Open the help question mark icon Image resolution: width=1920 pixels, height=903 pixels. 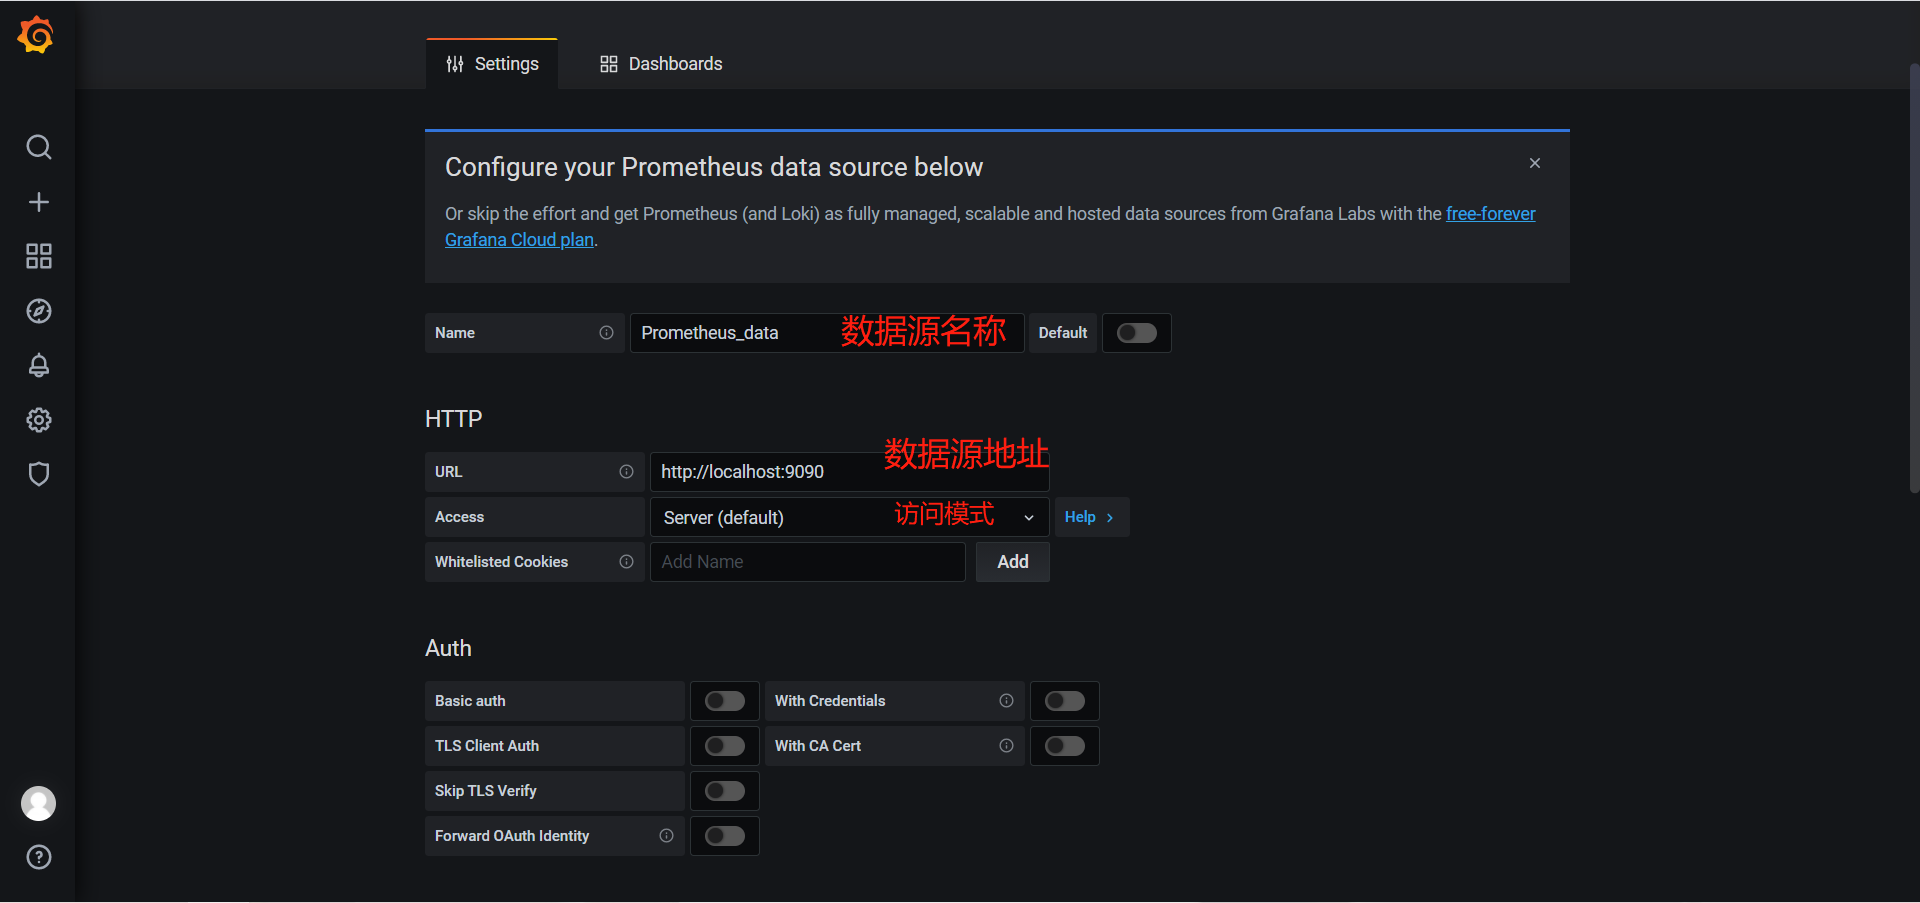[38, 857]
